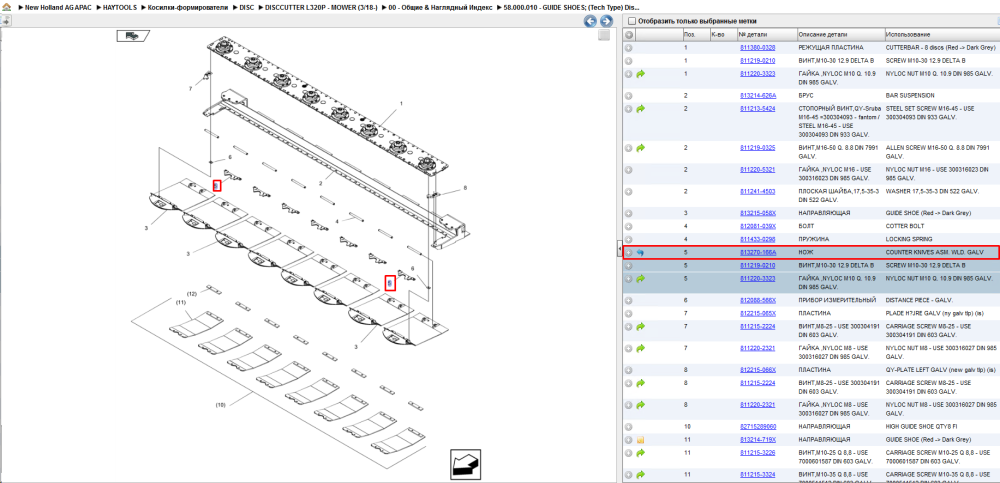This screenshot has height=483, width=1000.
Task: Open part number link 813214-626A
Action: point(758,96)
